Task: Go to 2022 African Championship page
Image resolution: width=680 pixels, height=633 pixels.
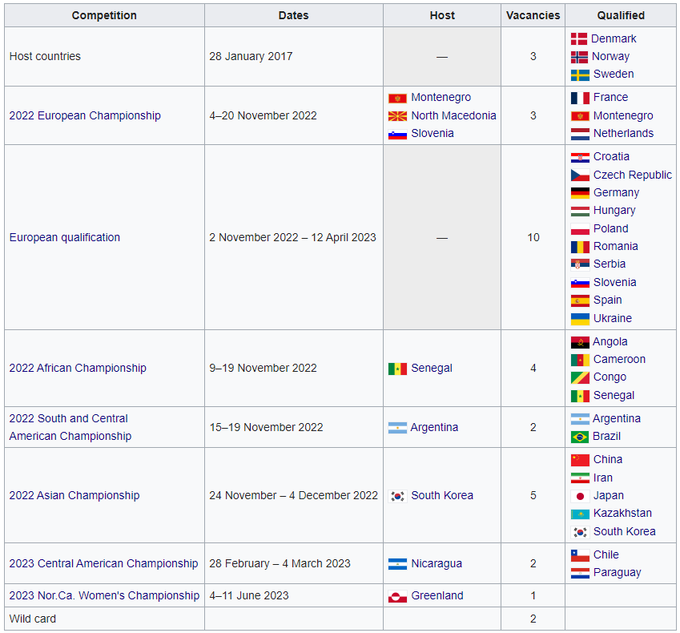Action: [x=78, y=368]
